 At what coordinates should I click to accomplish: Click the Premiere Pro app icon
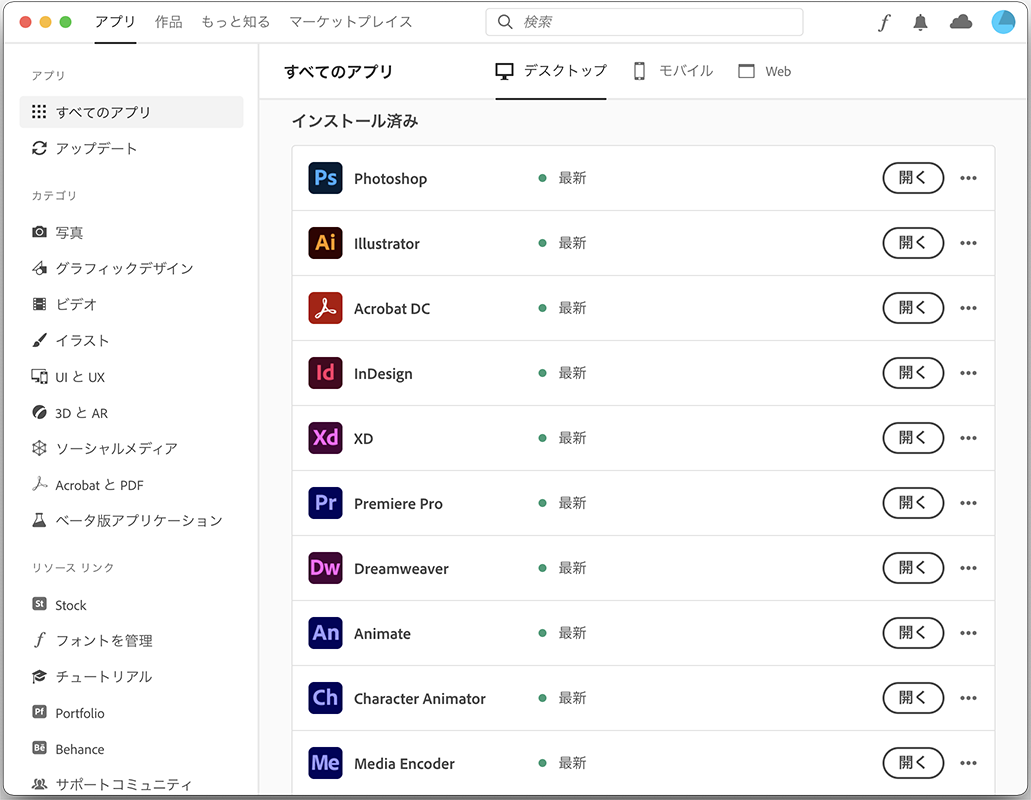pos(325,504)
